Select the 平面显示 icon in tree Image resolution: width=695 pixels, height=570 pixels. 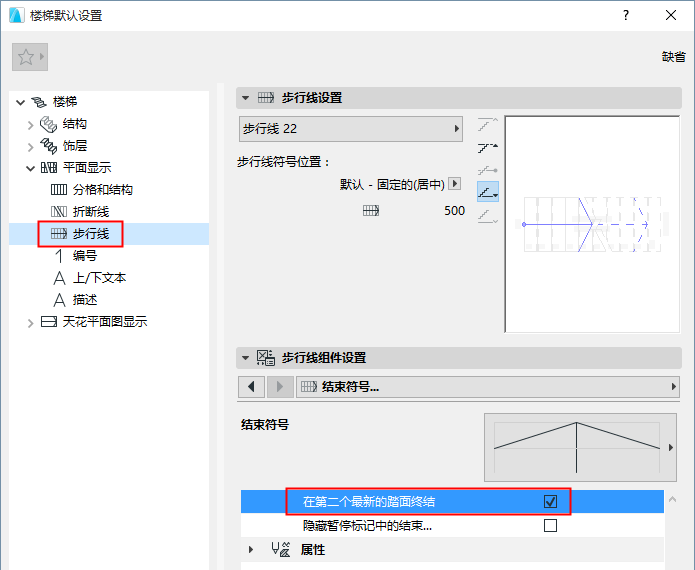[x=49, y=168]
